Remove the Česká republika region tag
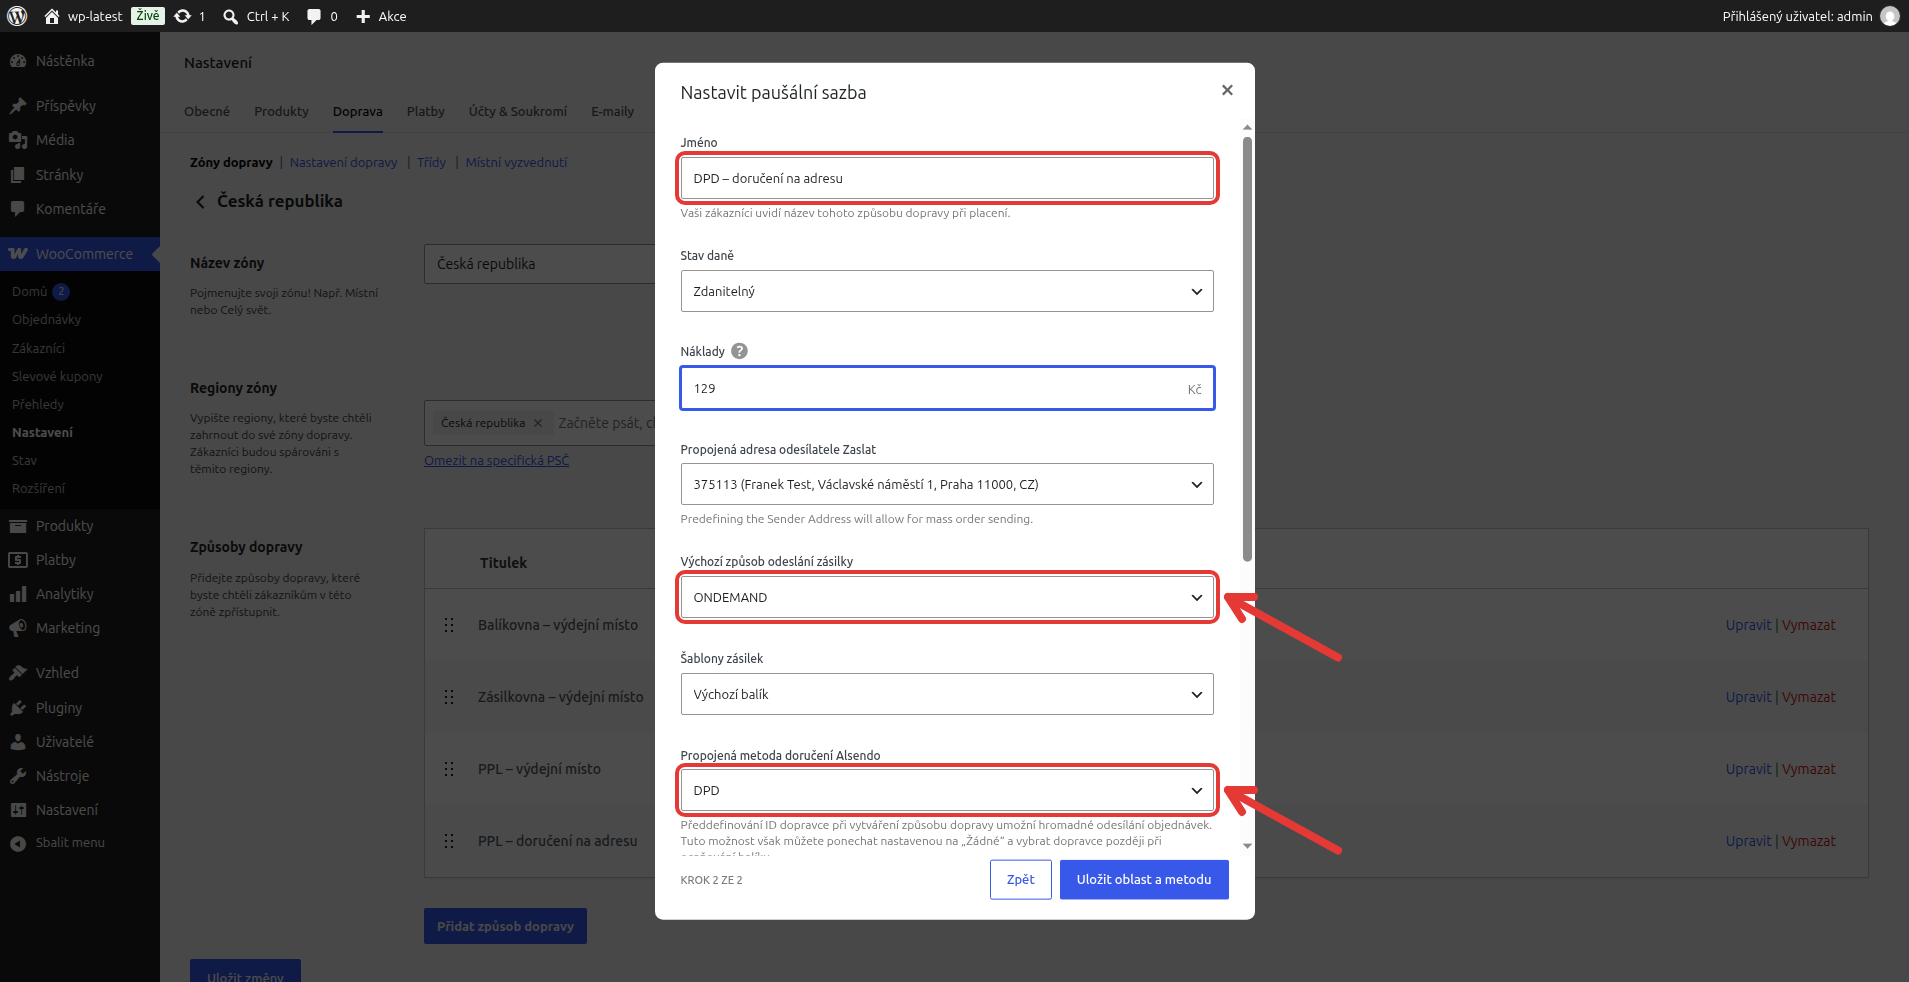This screenshot has height=982, width=1909. point(538,423)
